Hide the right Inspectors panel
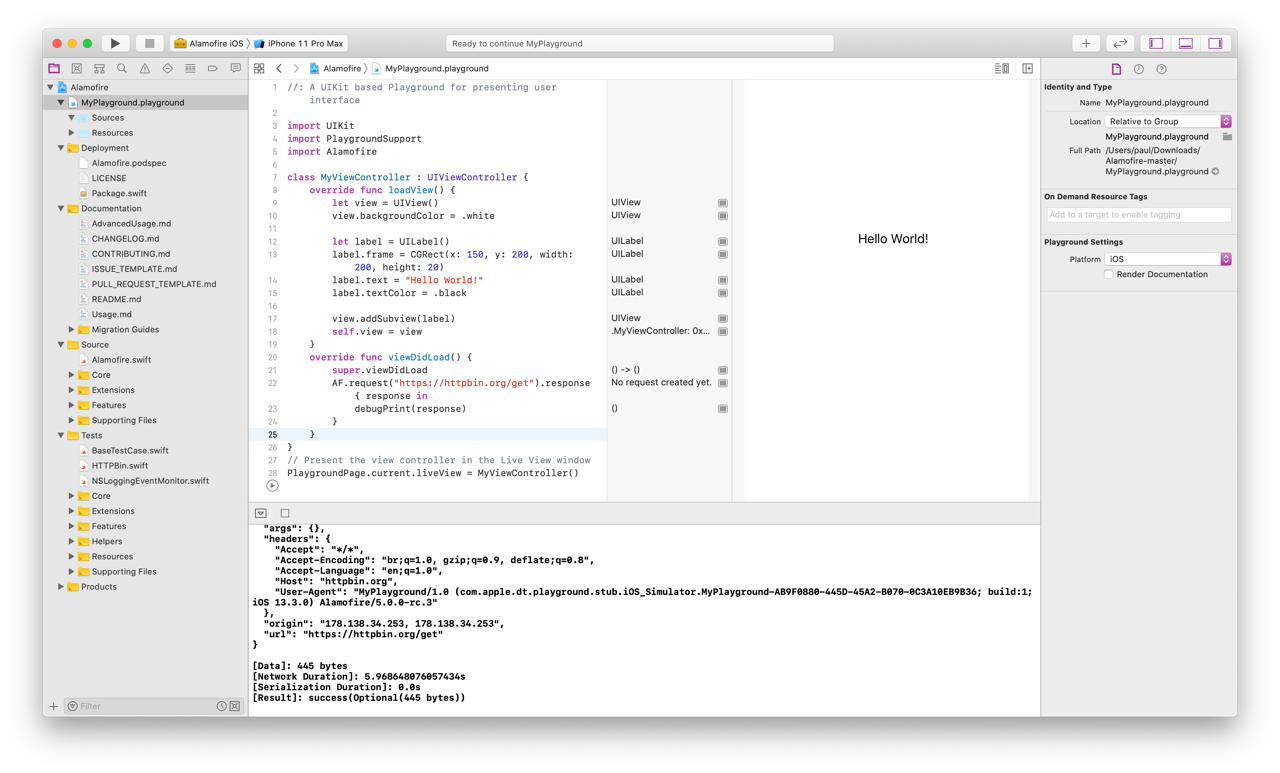 click(x=1215, y=43)
